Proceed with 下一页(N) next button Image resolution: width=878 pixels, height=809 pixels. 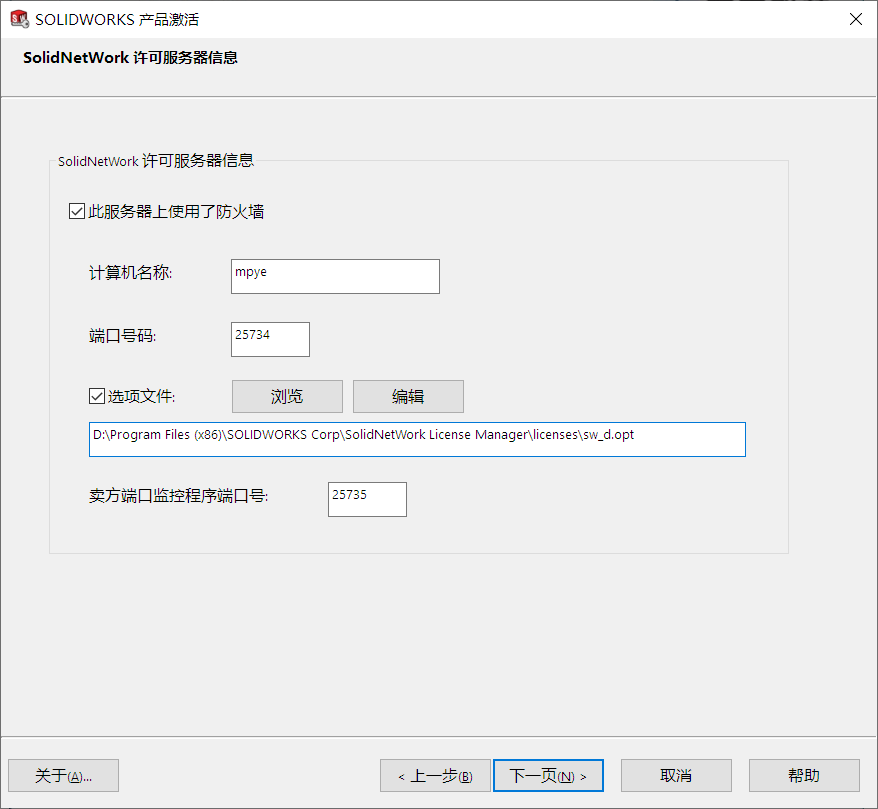[x=548, y=775]
